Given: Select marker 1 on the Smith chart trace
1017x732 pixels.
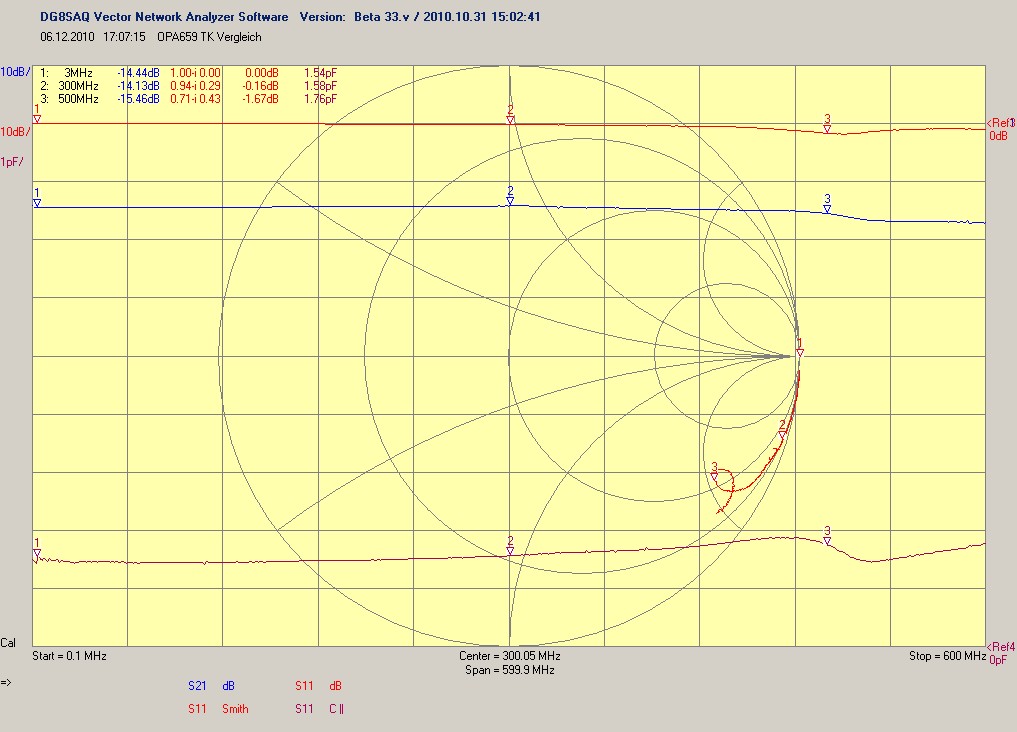Looking at the screenshot, I should tap(800, 353).
